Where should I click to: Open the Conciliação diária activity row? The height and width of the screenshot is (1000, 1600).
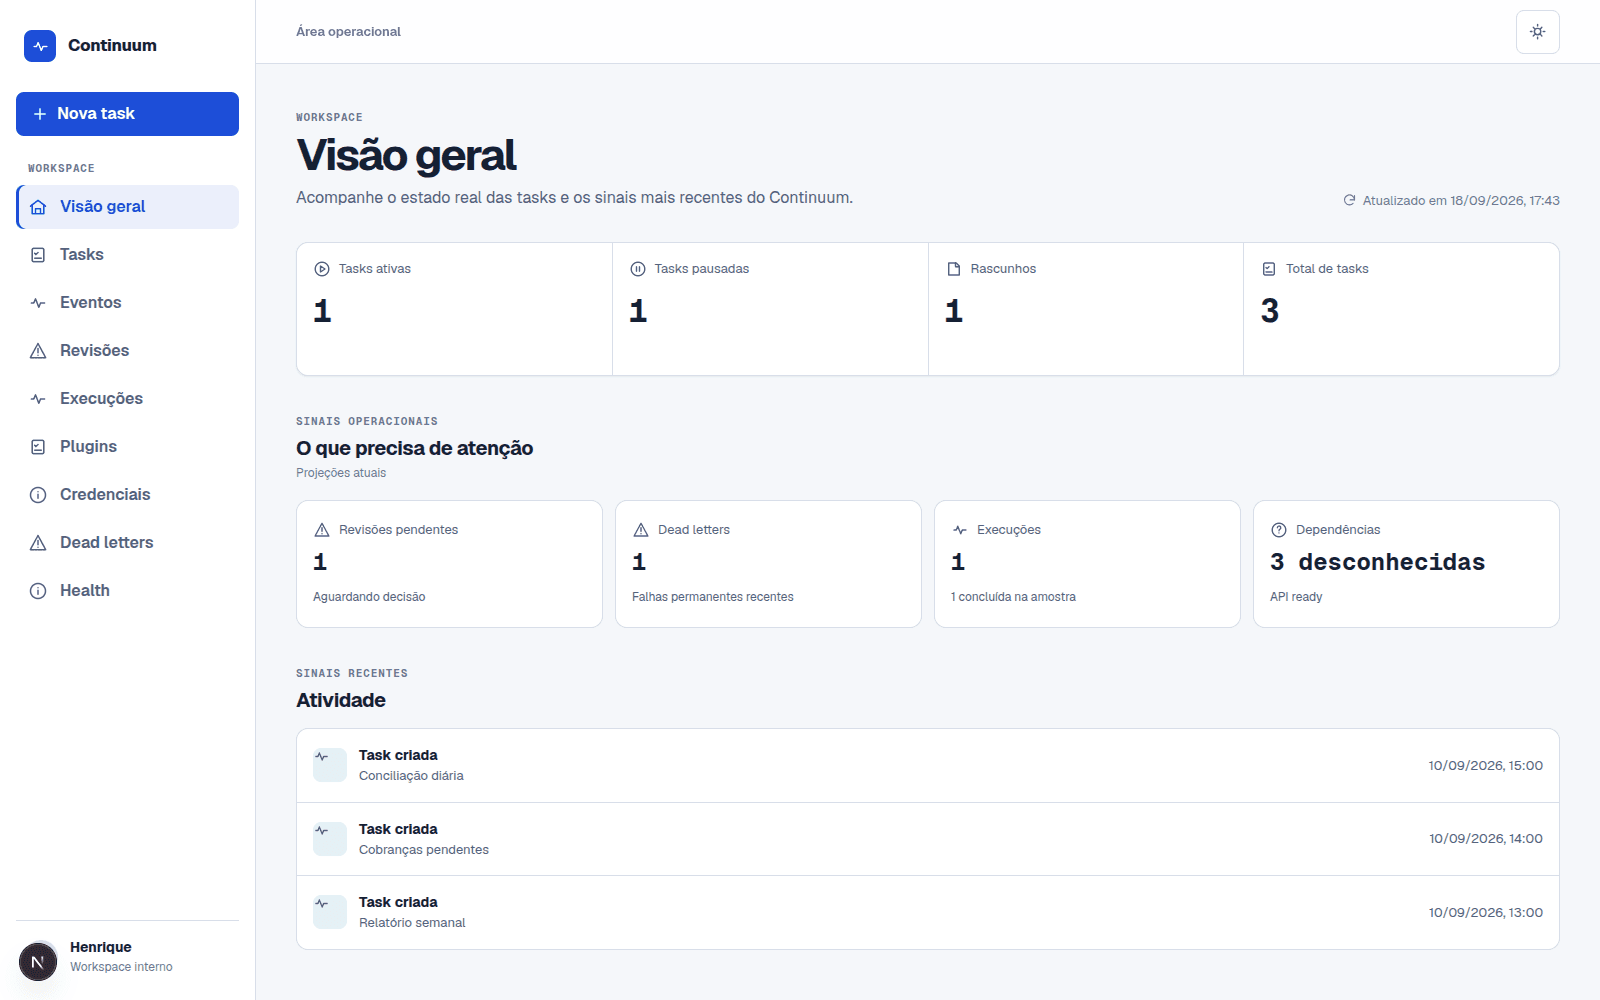tap(928, 765)
